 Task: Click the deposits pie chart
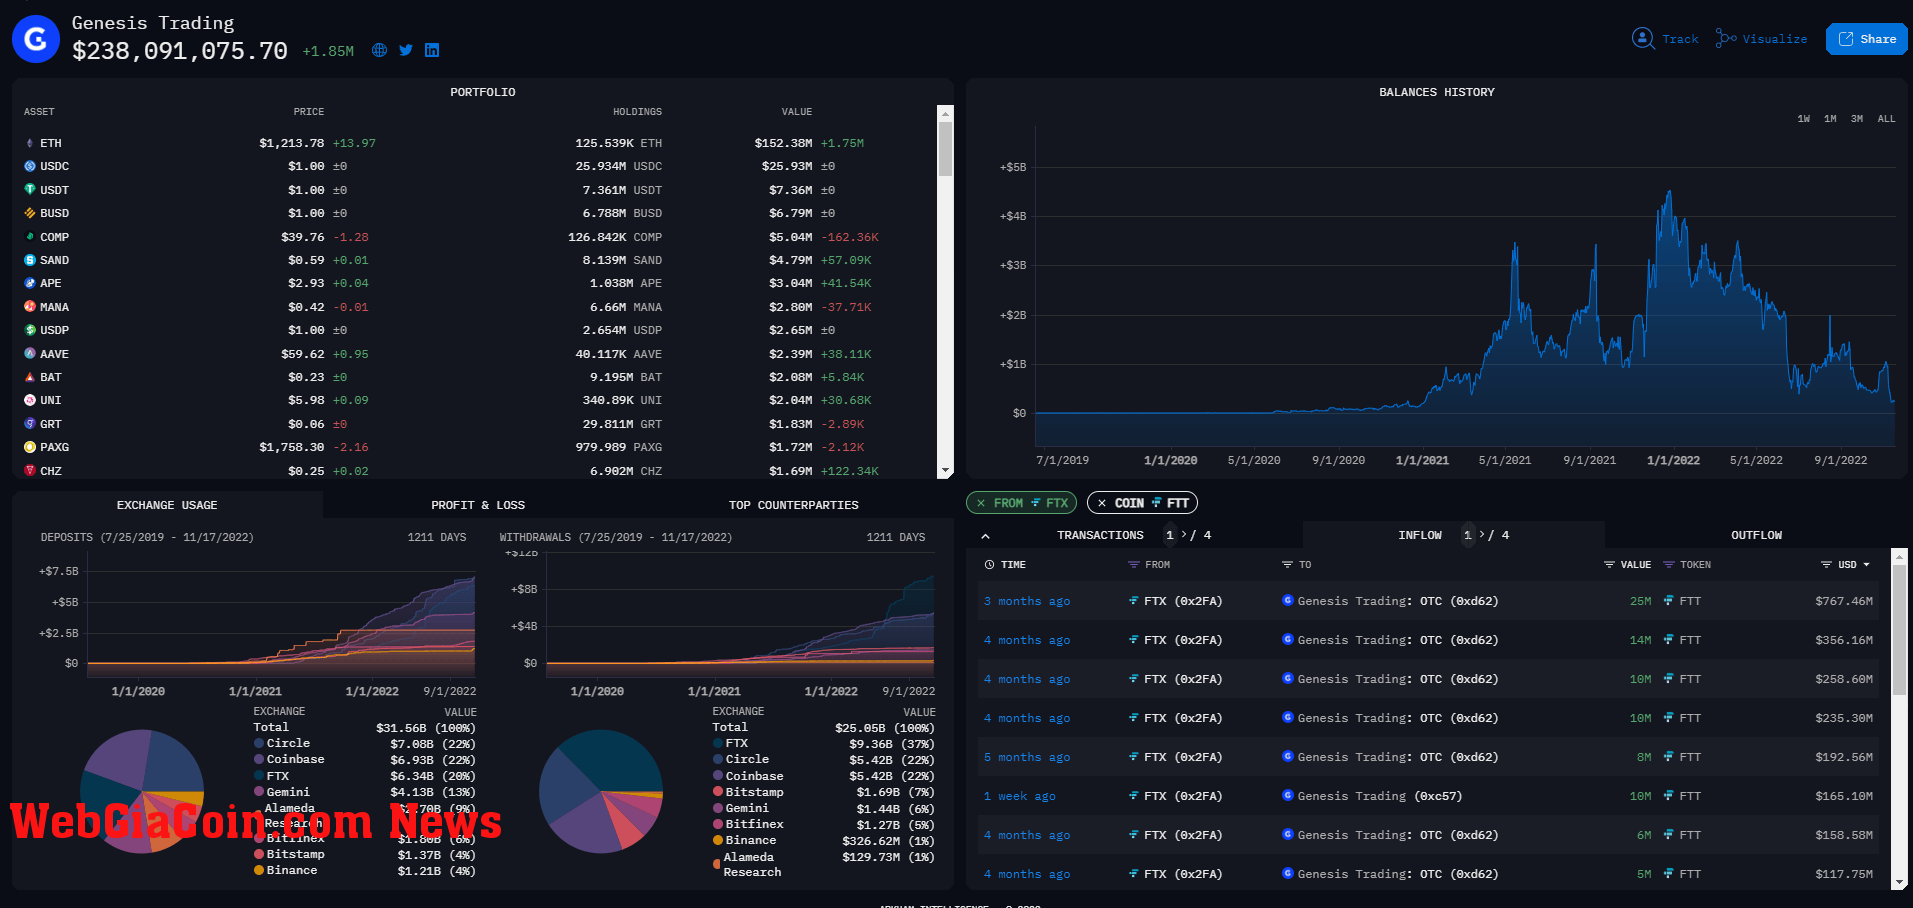143,791
